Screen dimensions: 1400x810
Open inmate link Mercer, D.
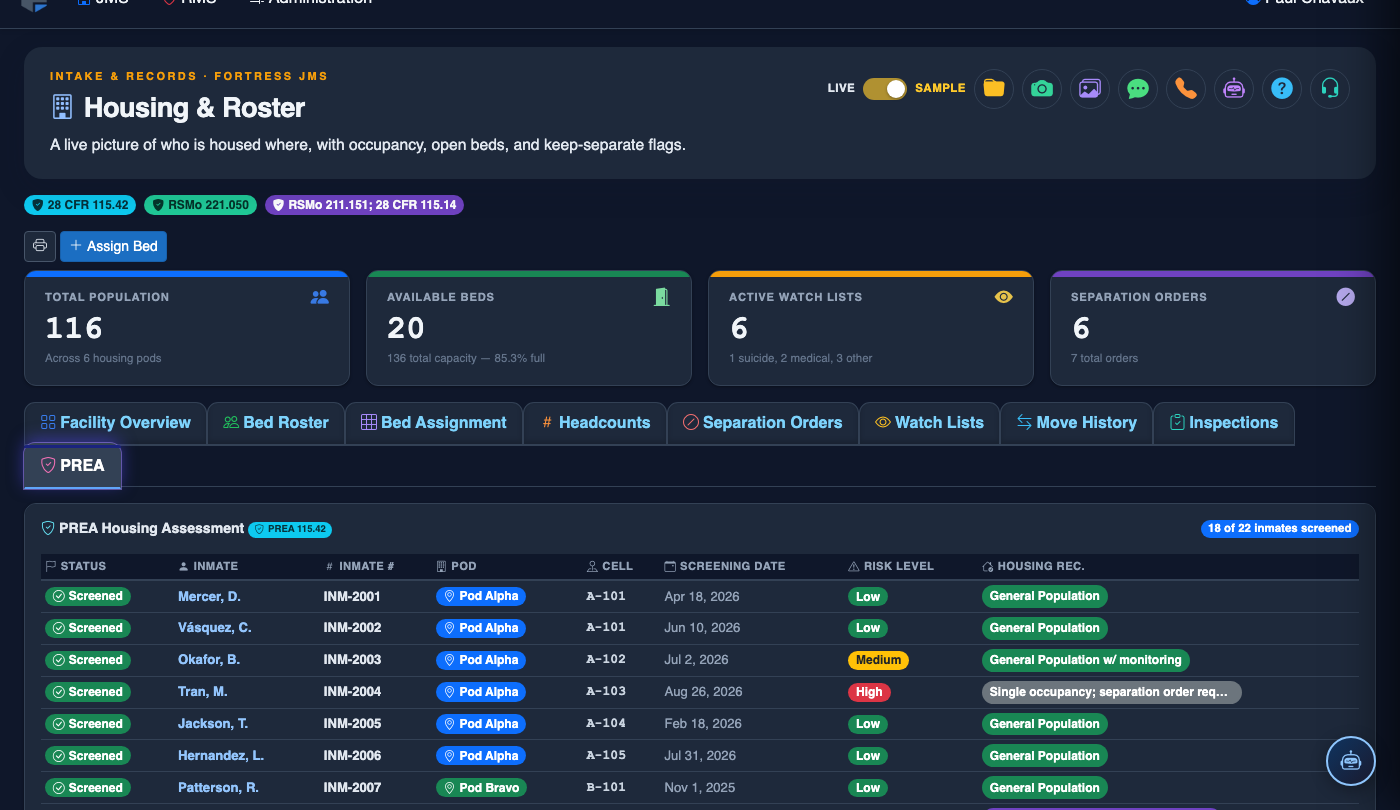click(x=209, y=596)
